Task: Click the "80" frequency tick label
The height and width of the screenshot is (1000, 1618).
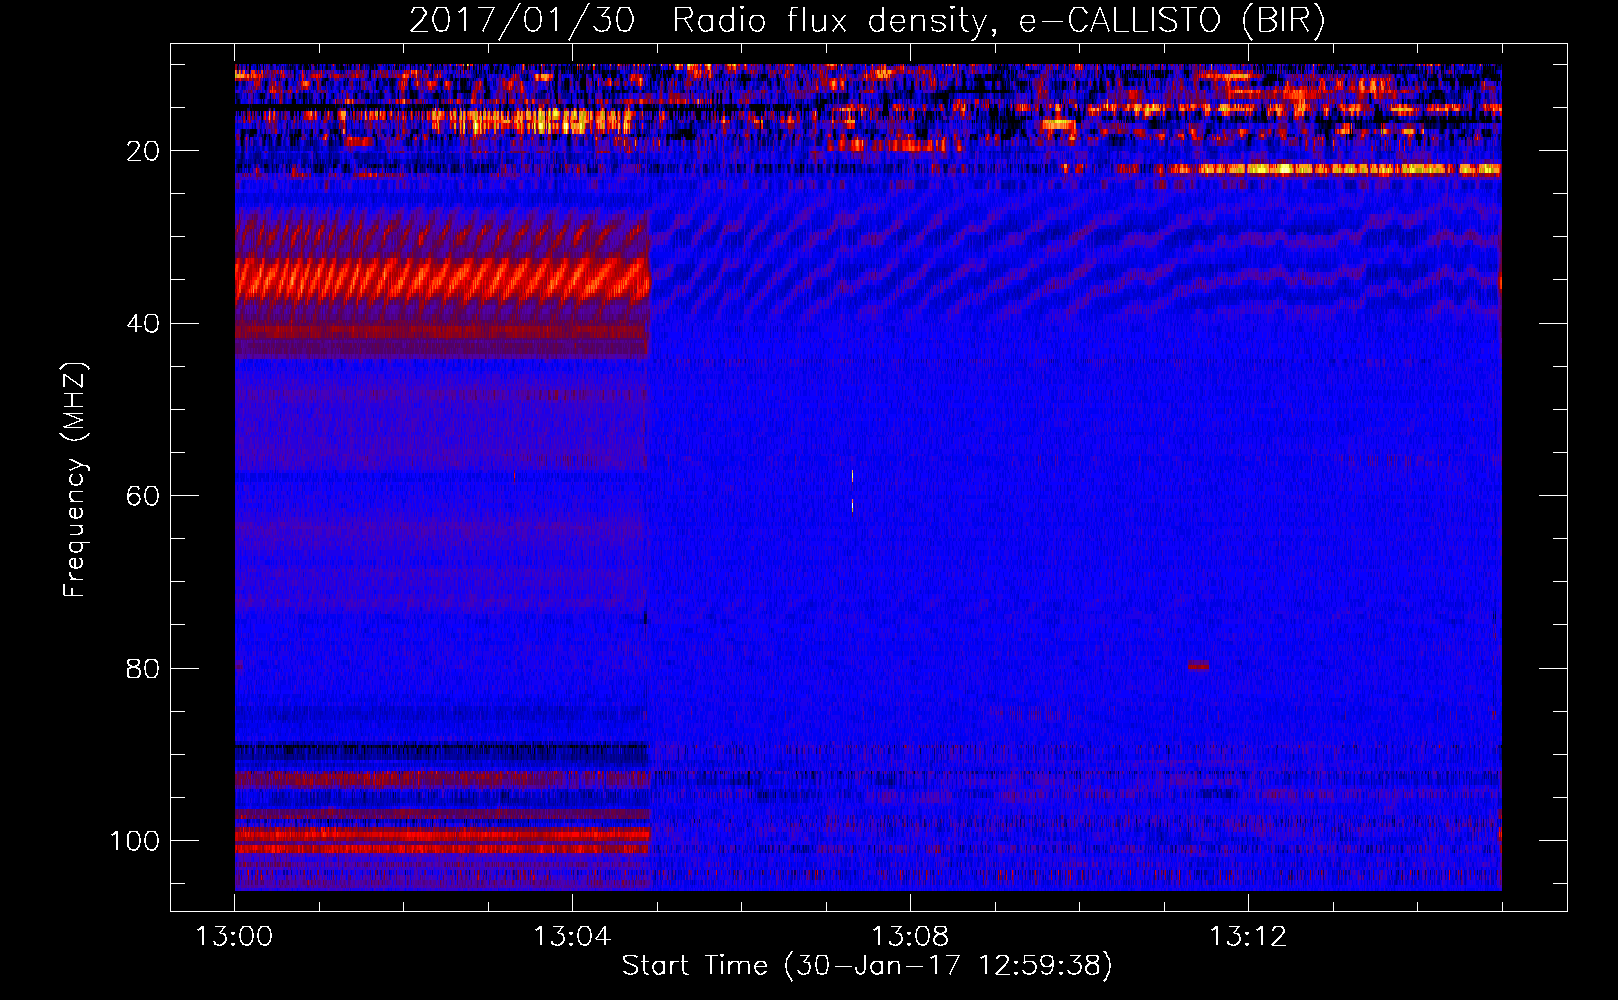Action: coord(143,669)
